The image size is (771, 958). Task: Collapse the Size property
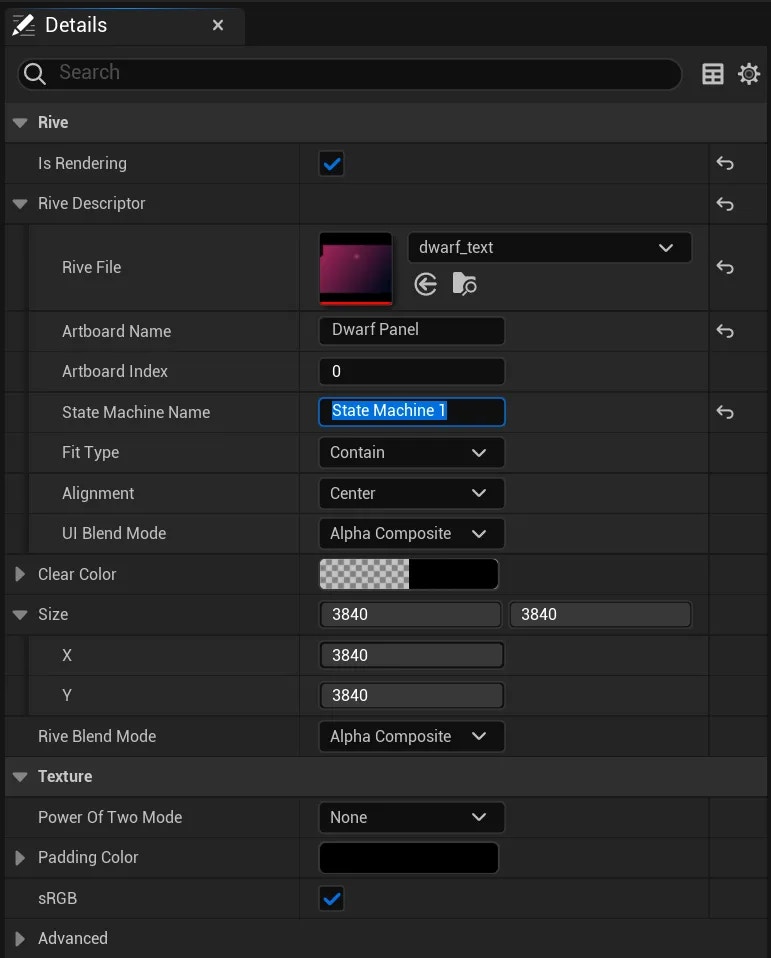click(20, 615)
